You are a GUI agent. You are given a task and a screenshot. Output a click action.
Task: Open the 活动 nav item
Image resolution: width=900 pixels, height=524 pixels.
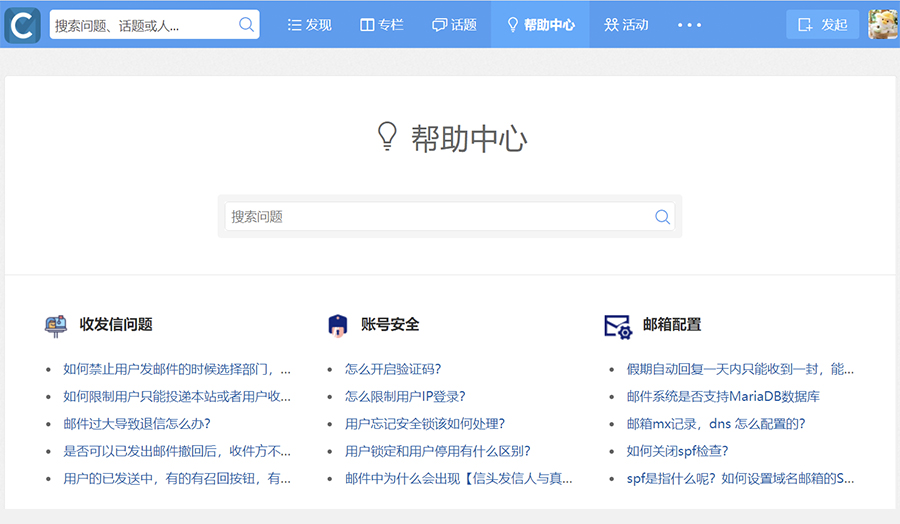pyautogui.click(x=626, y=25)
